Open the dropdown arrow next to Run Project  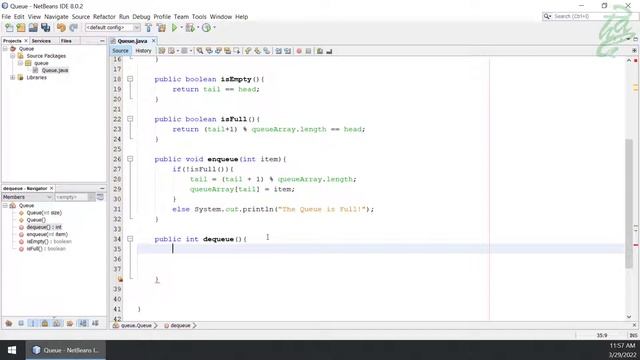182,28
